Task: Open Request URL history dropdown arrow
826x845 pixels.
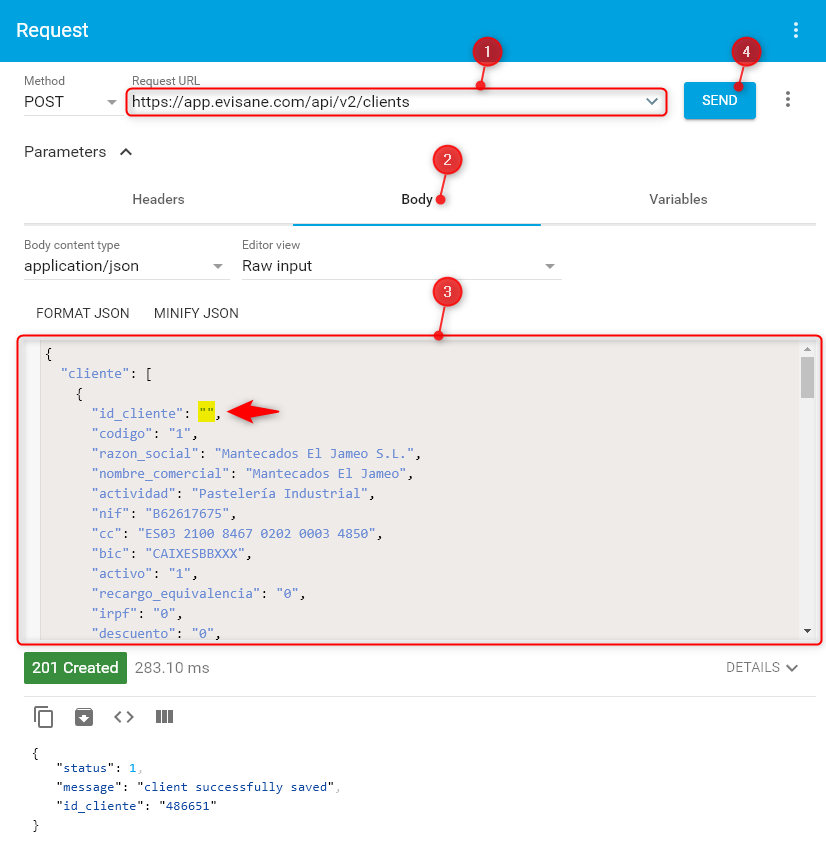Action: (x=652, y=102)
